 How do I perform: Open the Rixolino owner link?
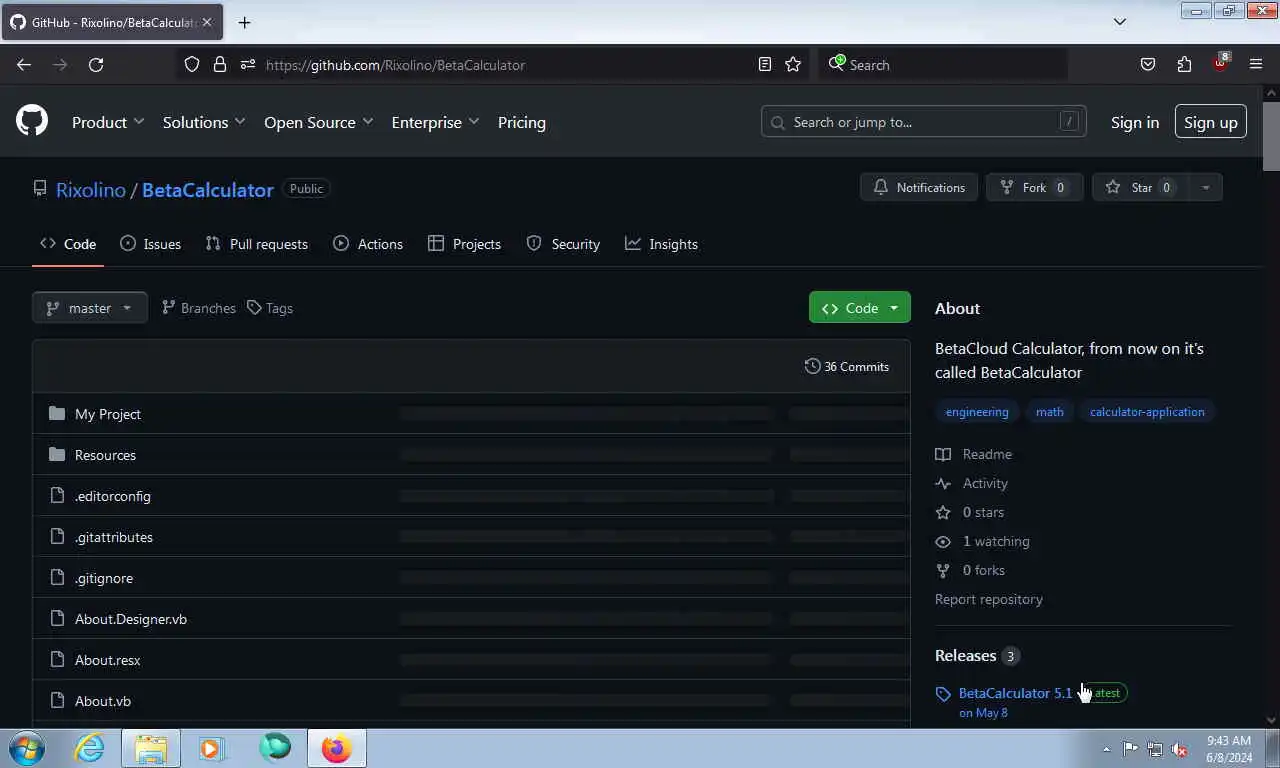pyautogui.click(x=91, y=190)
